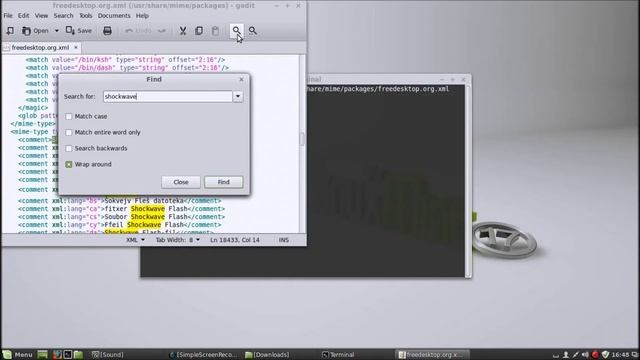Viewport: 640px width, 360px height.
Task: Close the freedesktop.org.xml tab
Action: tap(76, 48)
